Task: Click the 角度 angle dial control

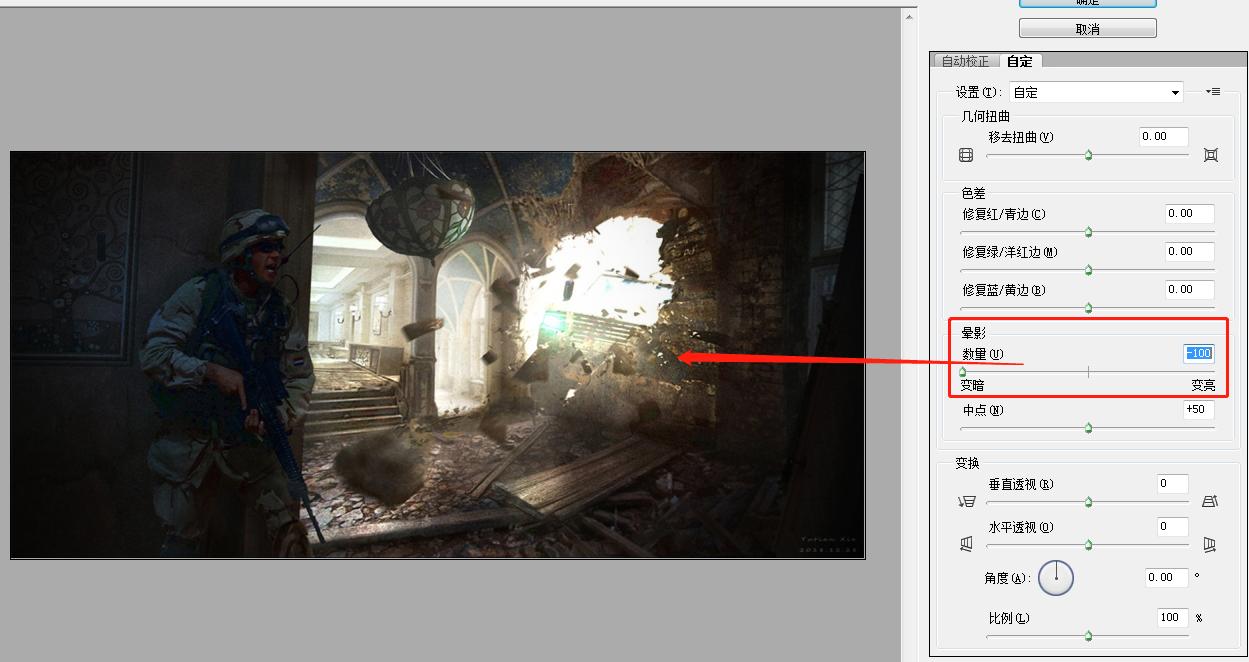Action: [1055, 577]
